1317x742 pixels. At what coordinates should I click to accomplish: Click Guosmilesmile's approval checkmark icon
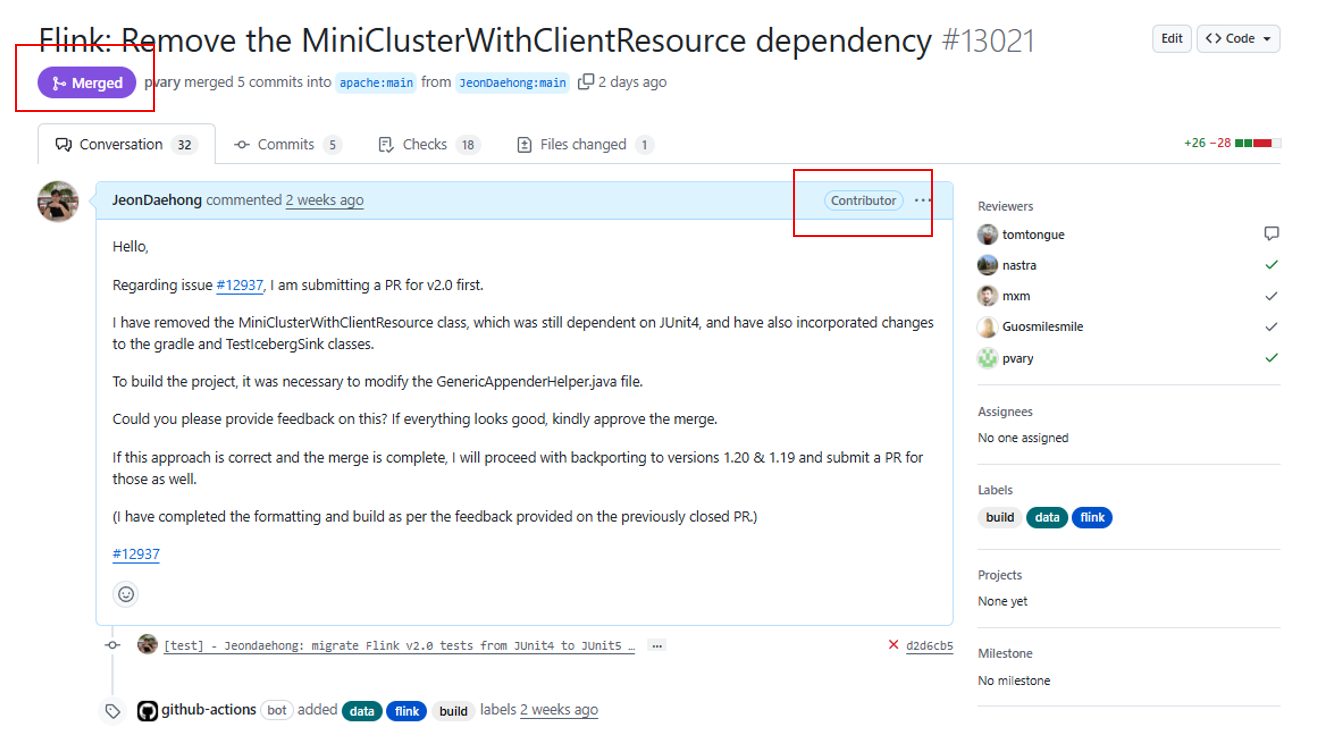[x=1271, y=327]
